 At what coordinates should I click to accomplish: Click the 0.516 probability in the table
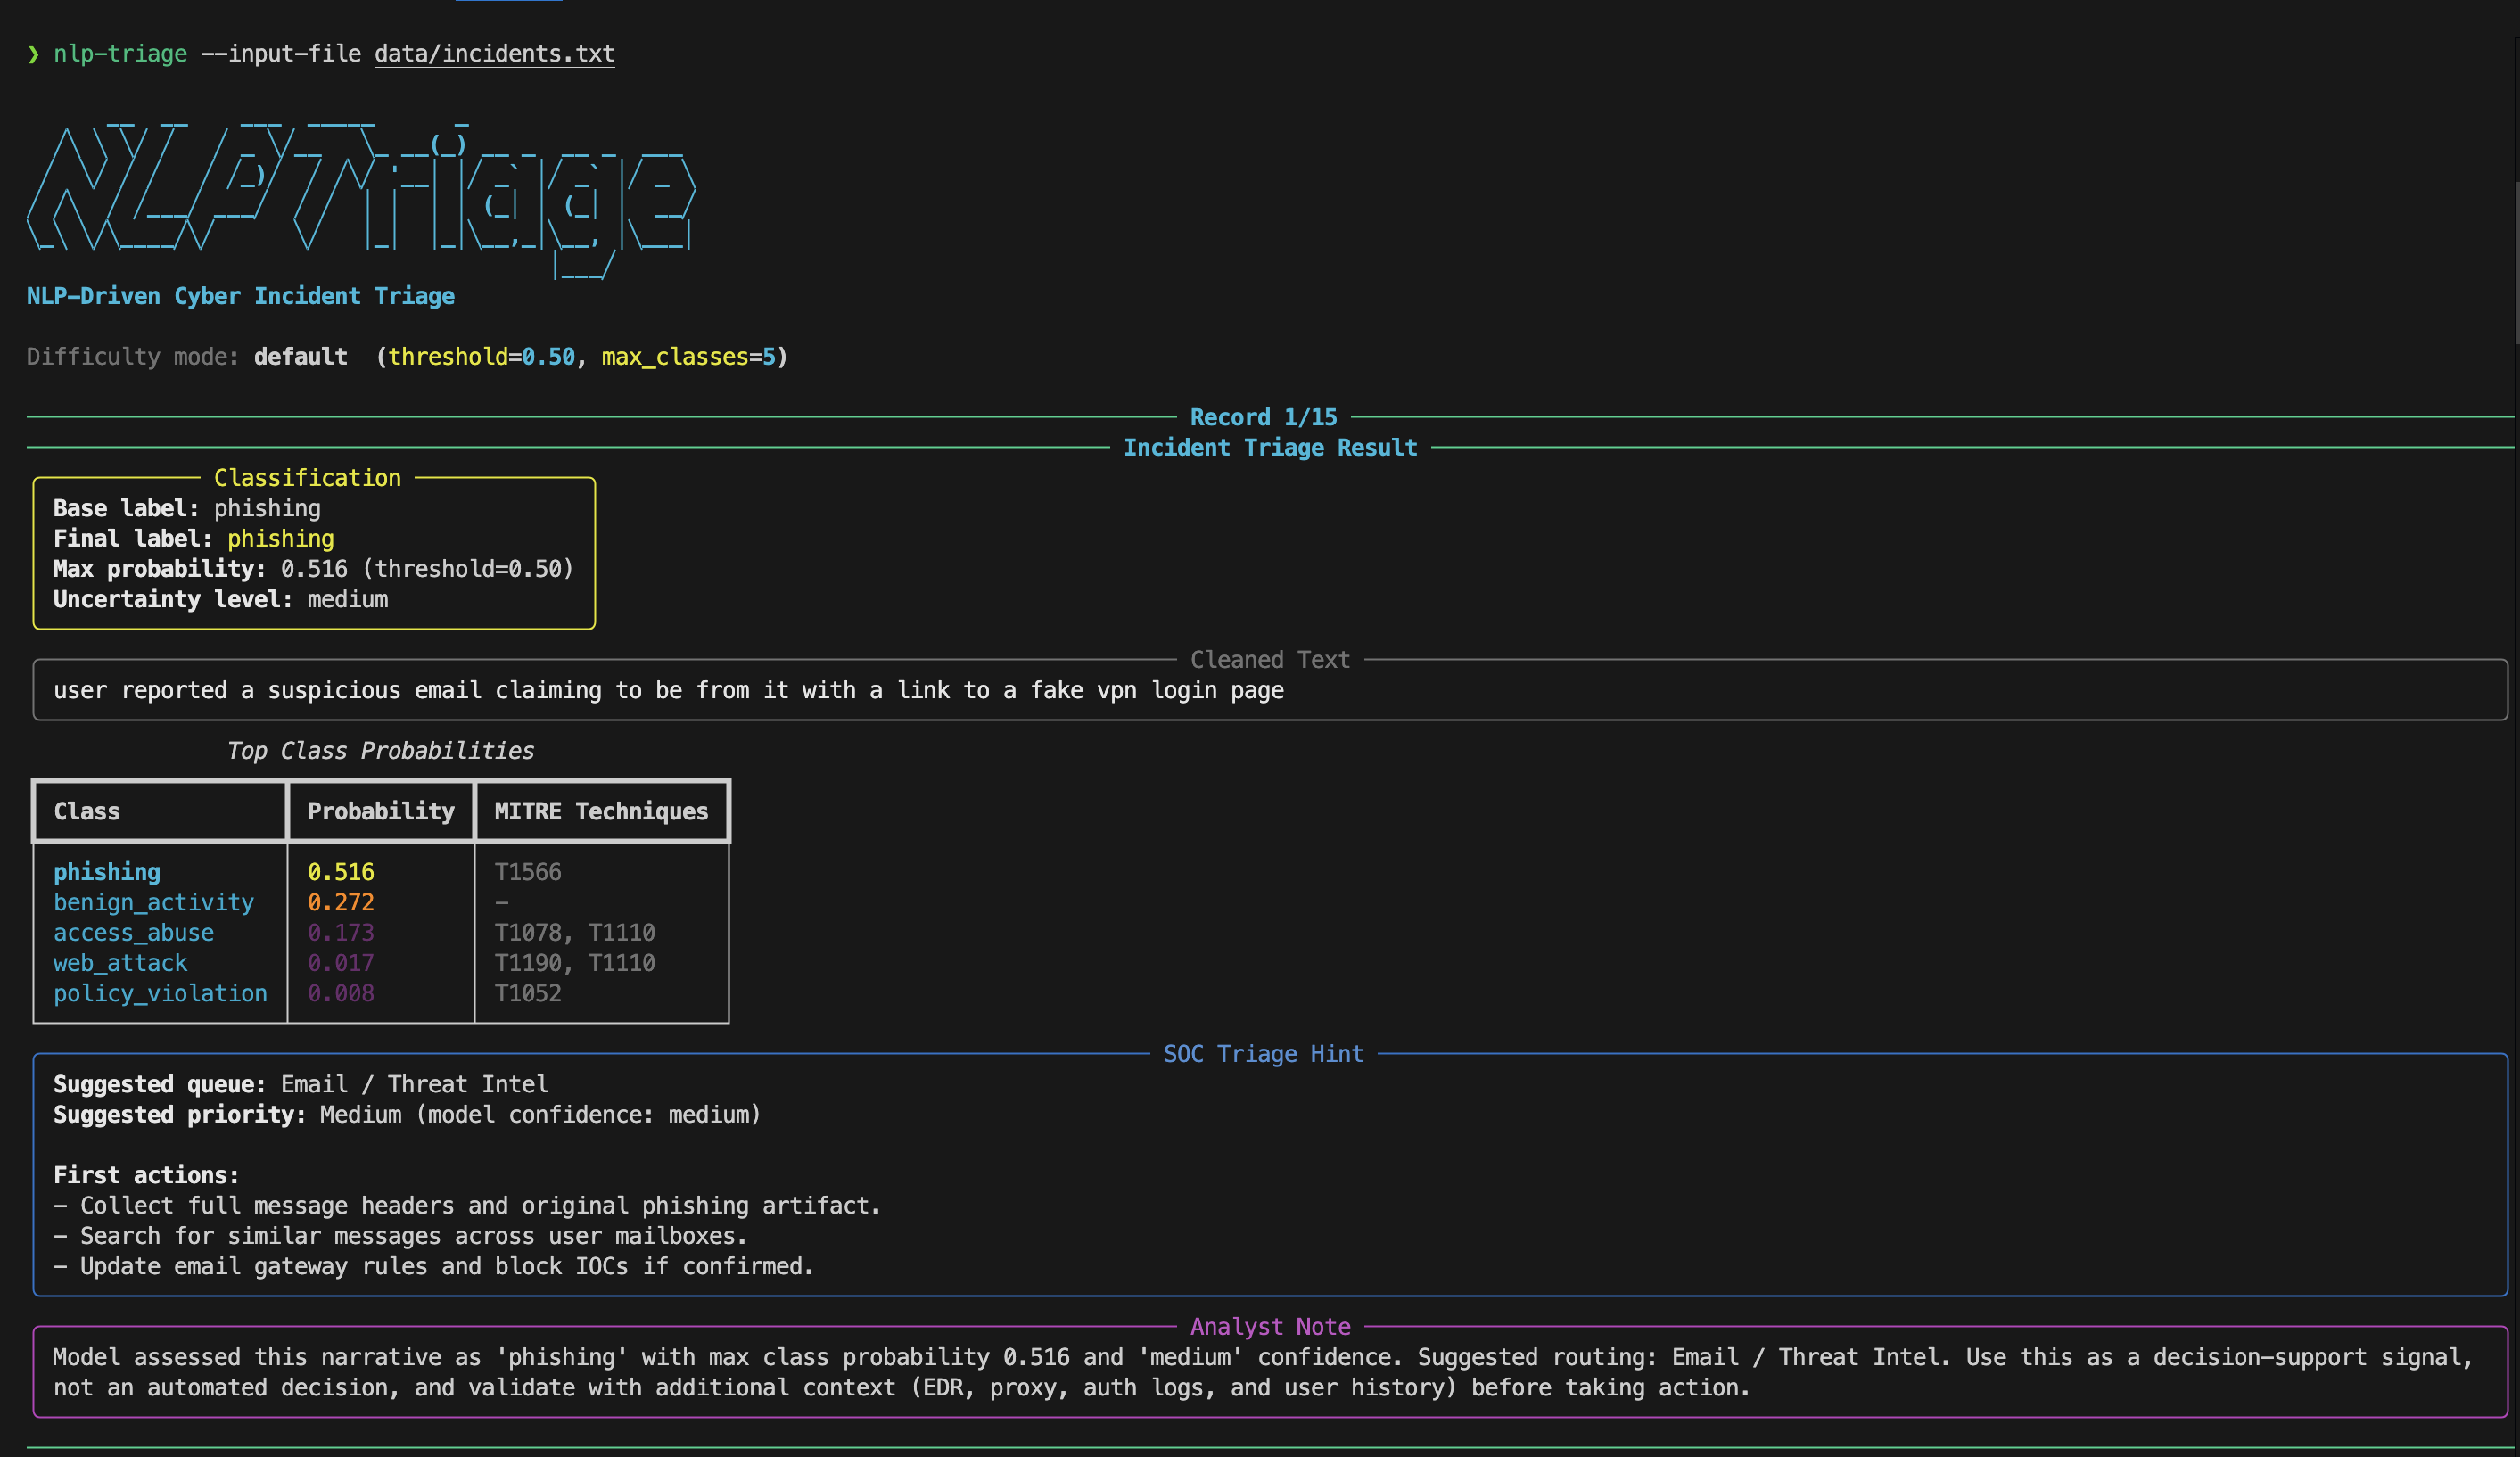(x=340, y=872)
